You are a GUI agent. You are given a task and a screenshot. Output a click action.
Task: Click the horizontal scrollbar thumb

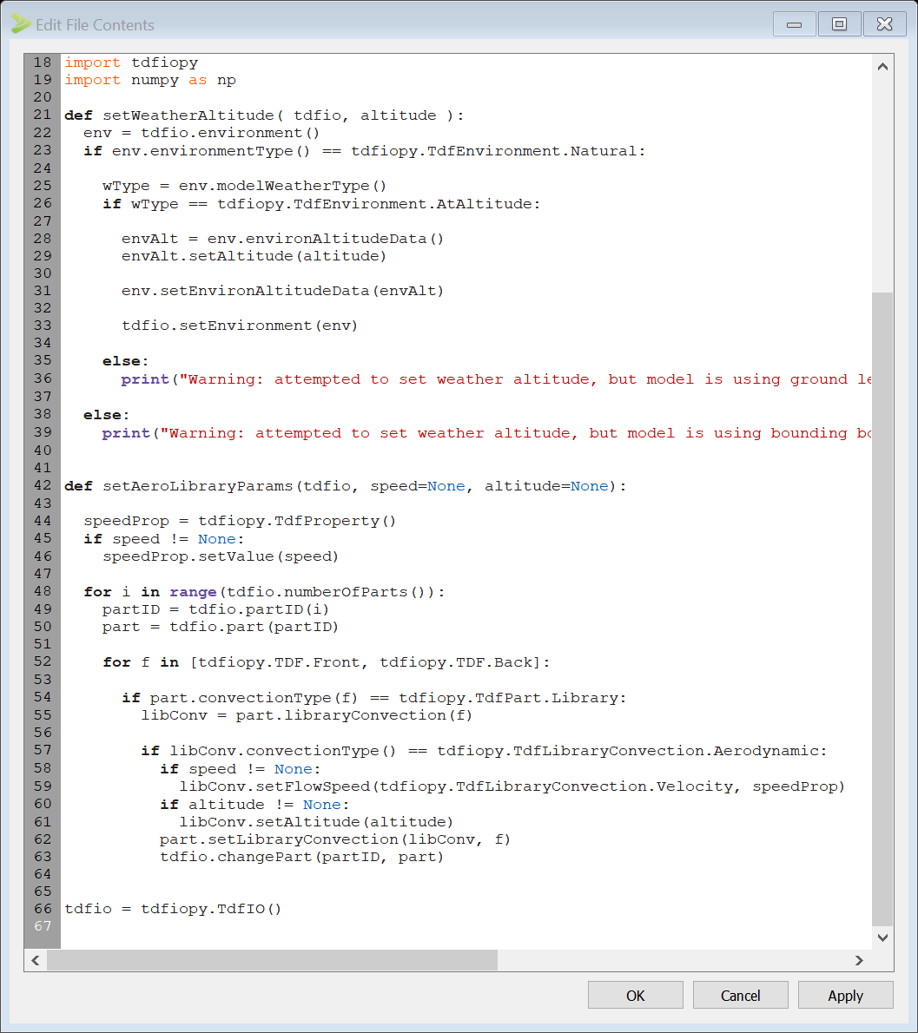coord(272,960)
